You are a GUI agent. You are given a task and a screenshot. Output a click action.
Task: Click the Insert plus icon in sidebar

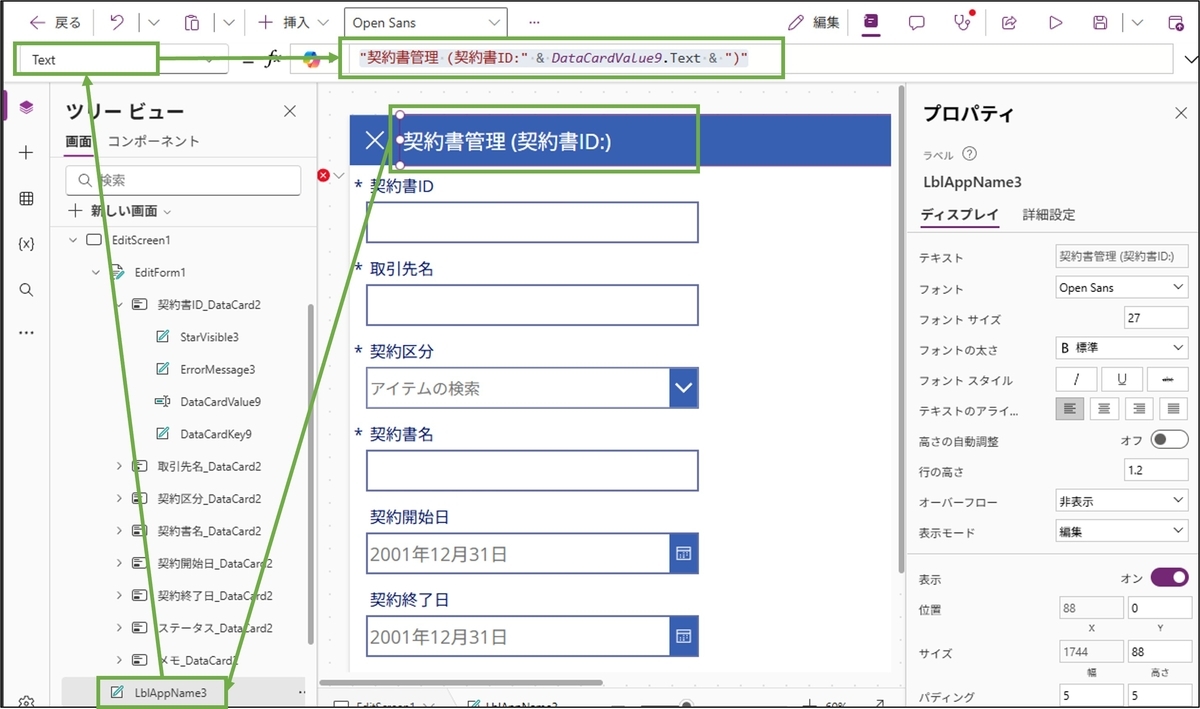(x=26, y=153)
